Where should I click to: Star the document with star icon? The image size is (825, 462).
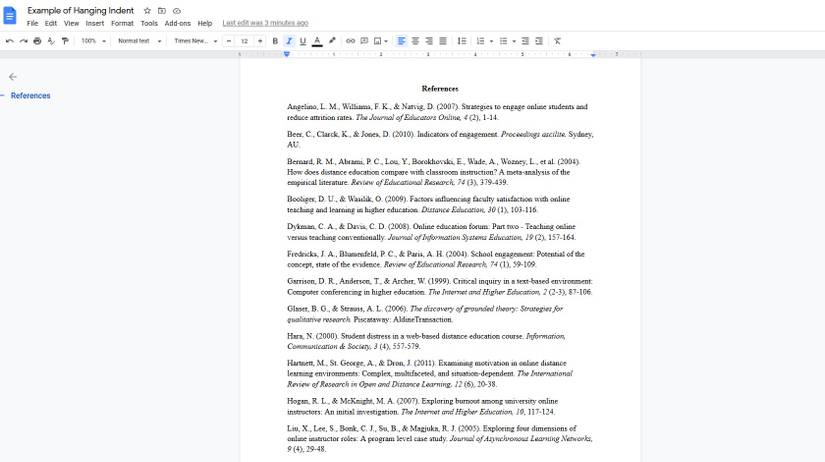pos(147,11)
